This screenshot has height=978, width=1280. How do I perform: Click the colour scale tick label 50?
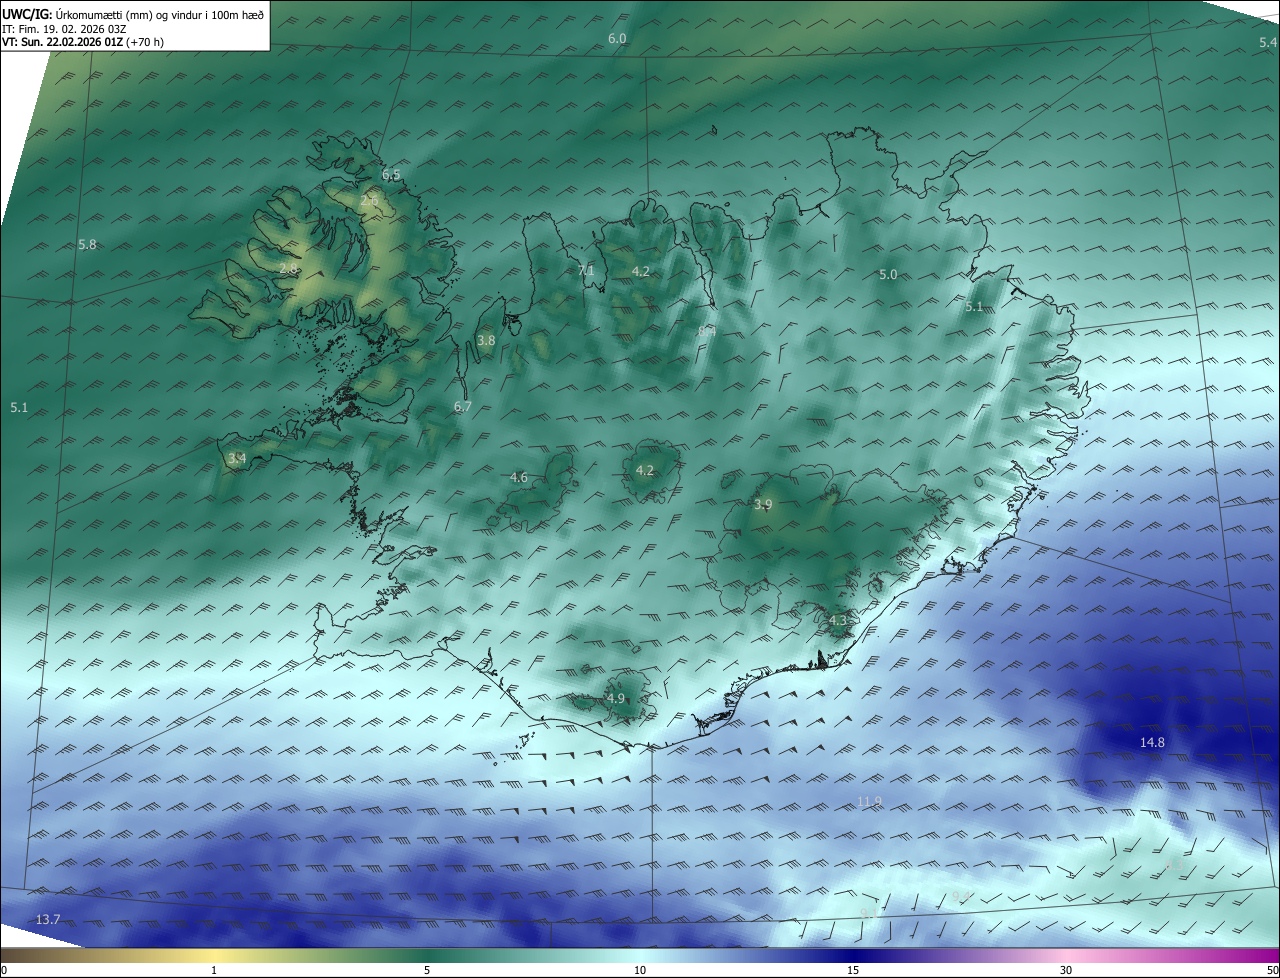pos(1272,970)
